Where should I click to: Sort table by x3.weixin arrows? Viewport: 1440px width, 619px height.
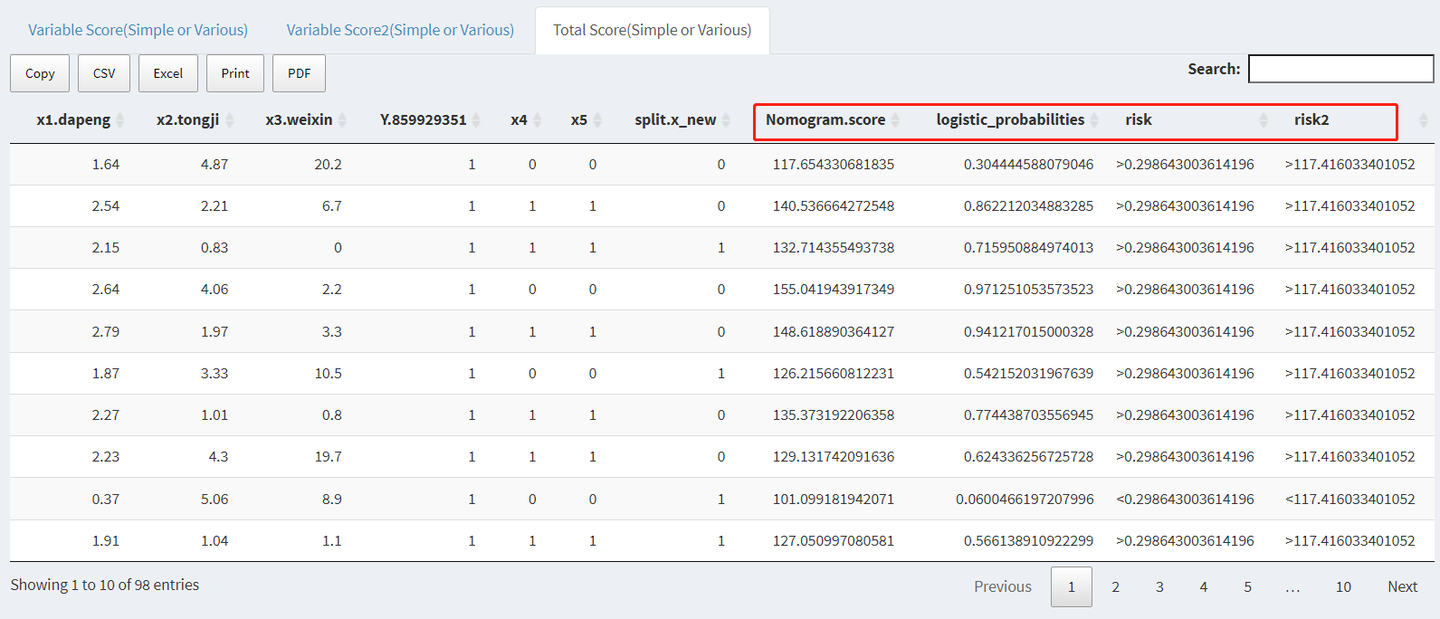point(342,120)
